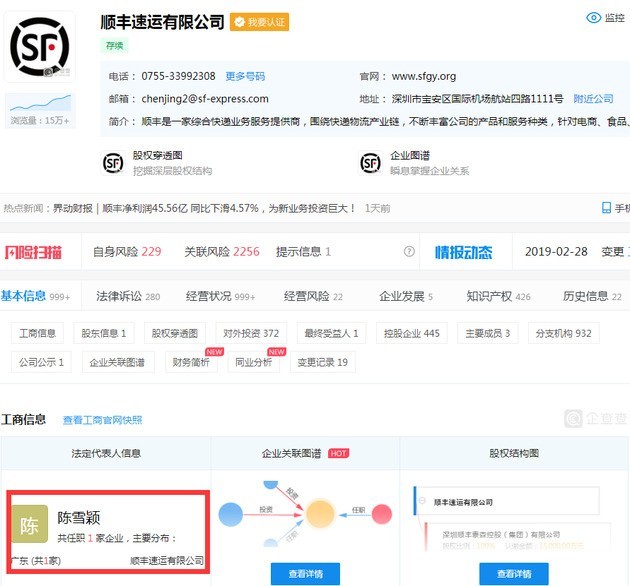Open the 更多号码 link
This screenshot has width=630, height=586.
(x=245, y=76)
